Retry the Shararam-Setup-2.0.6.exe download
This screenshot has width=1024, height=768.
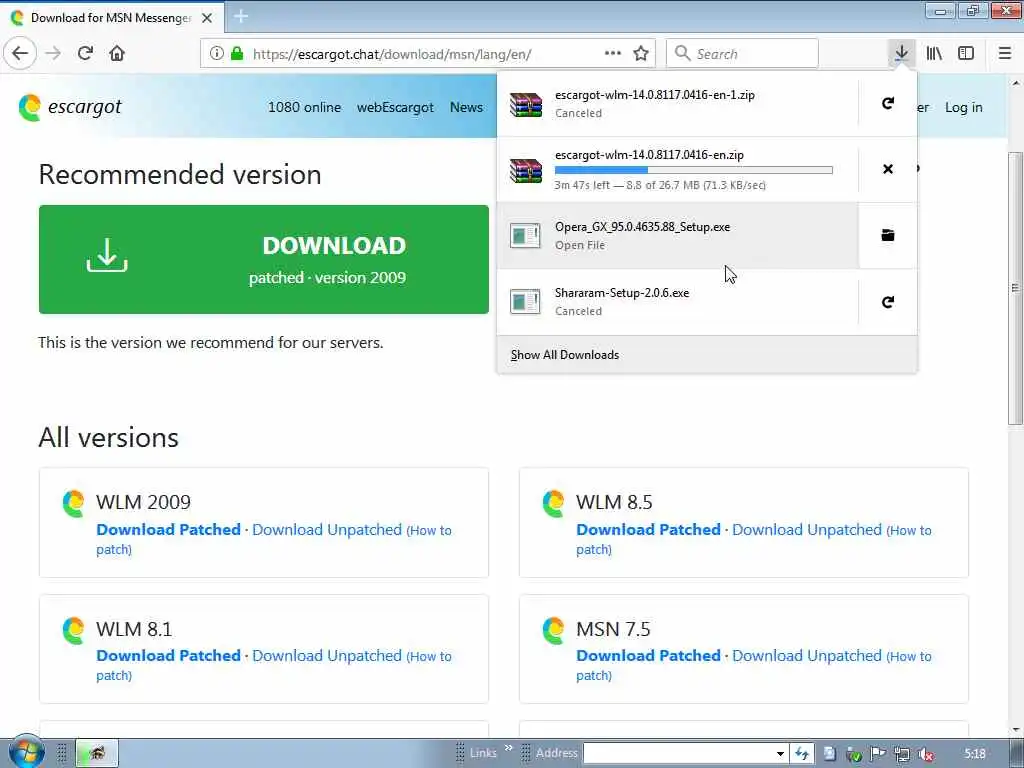coord(888,302)
